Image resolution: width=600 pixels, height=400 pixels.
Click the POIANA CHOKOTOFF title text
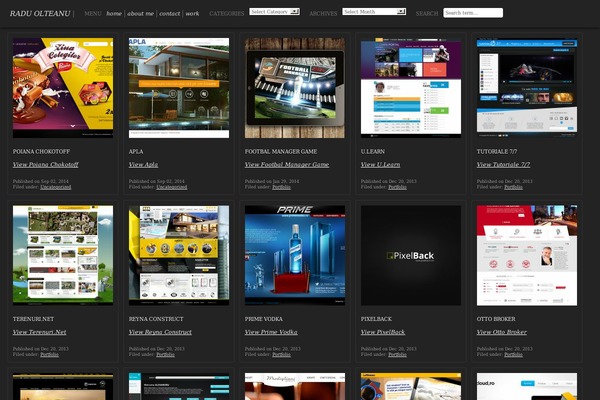point(41,152)
